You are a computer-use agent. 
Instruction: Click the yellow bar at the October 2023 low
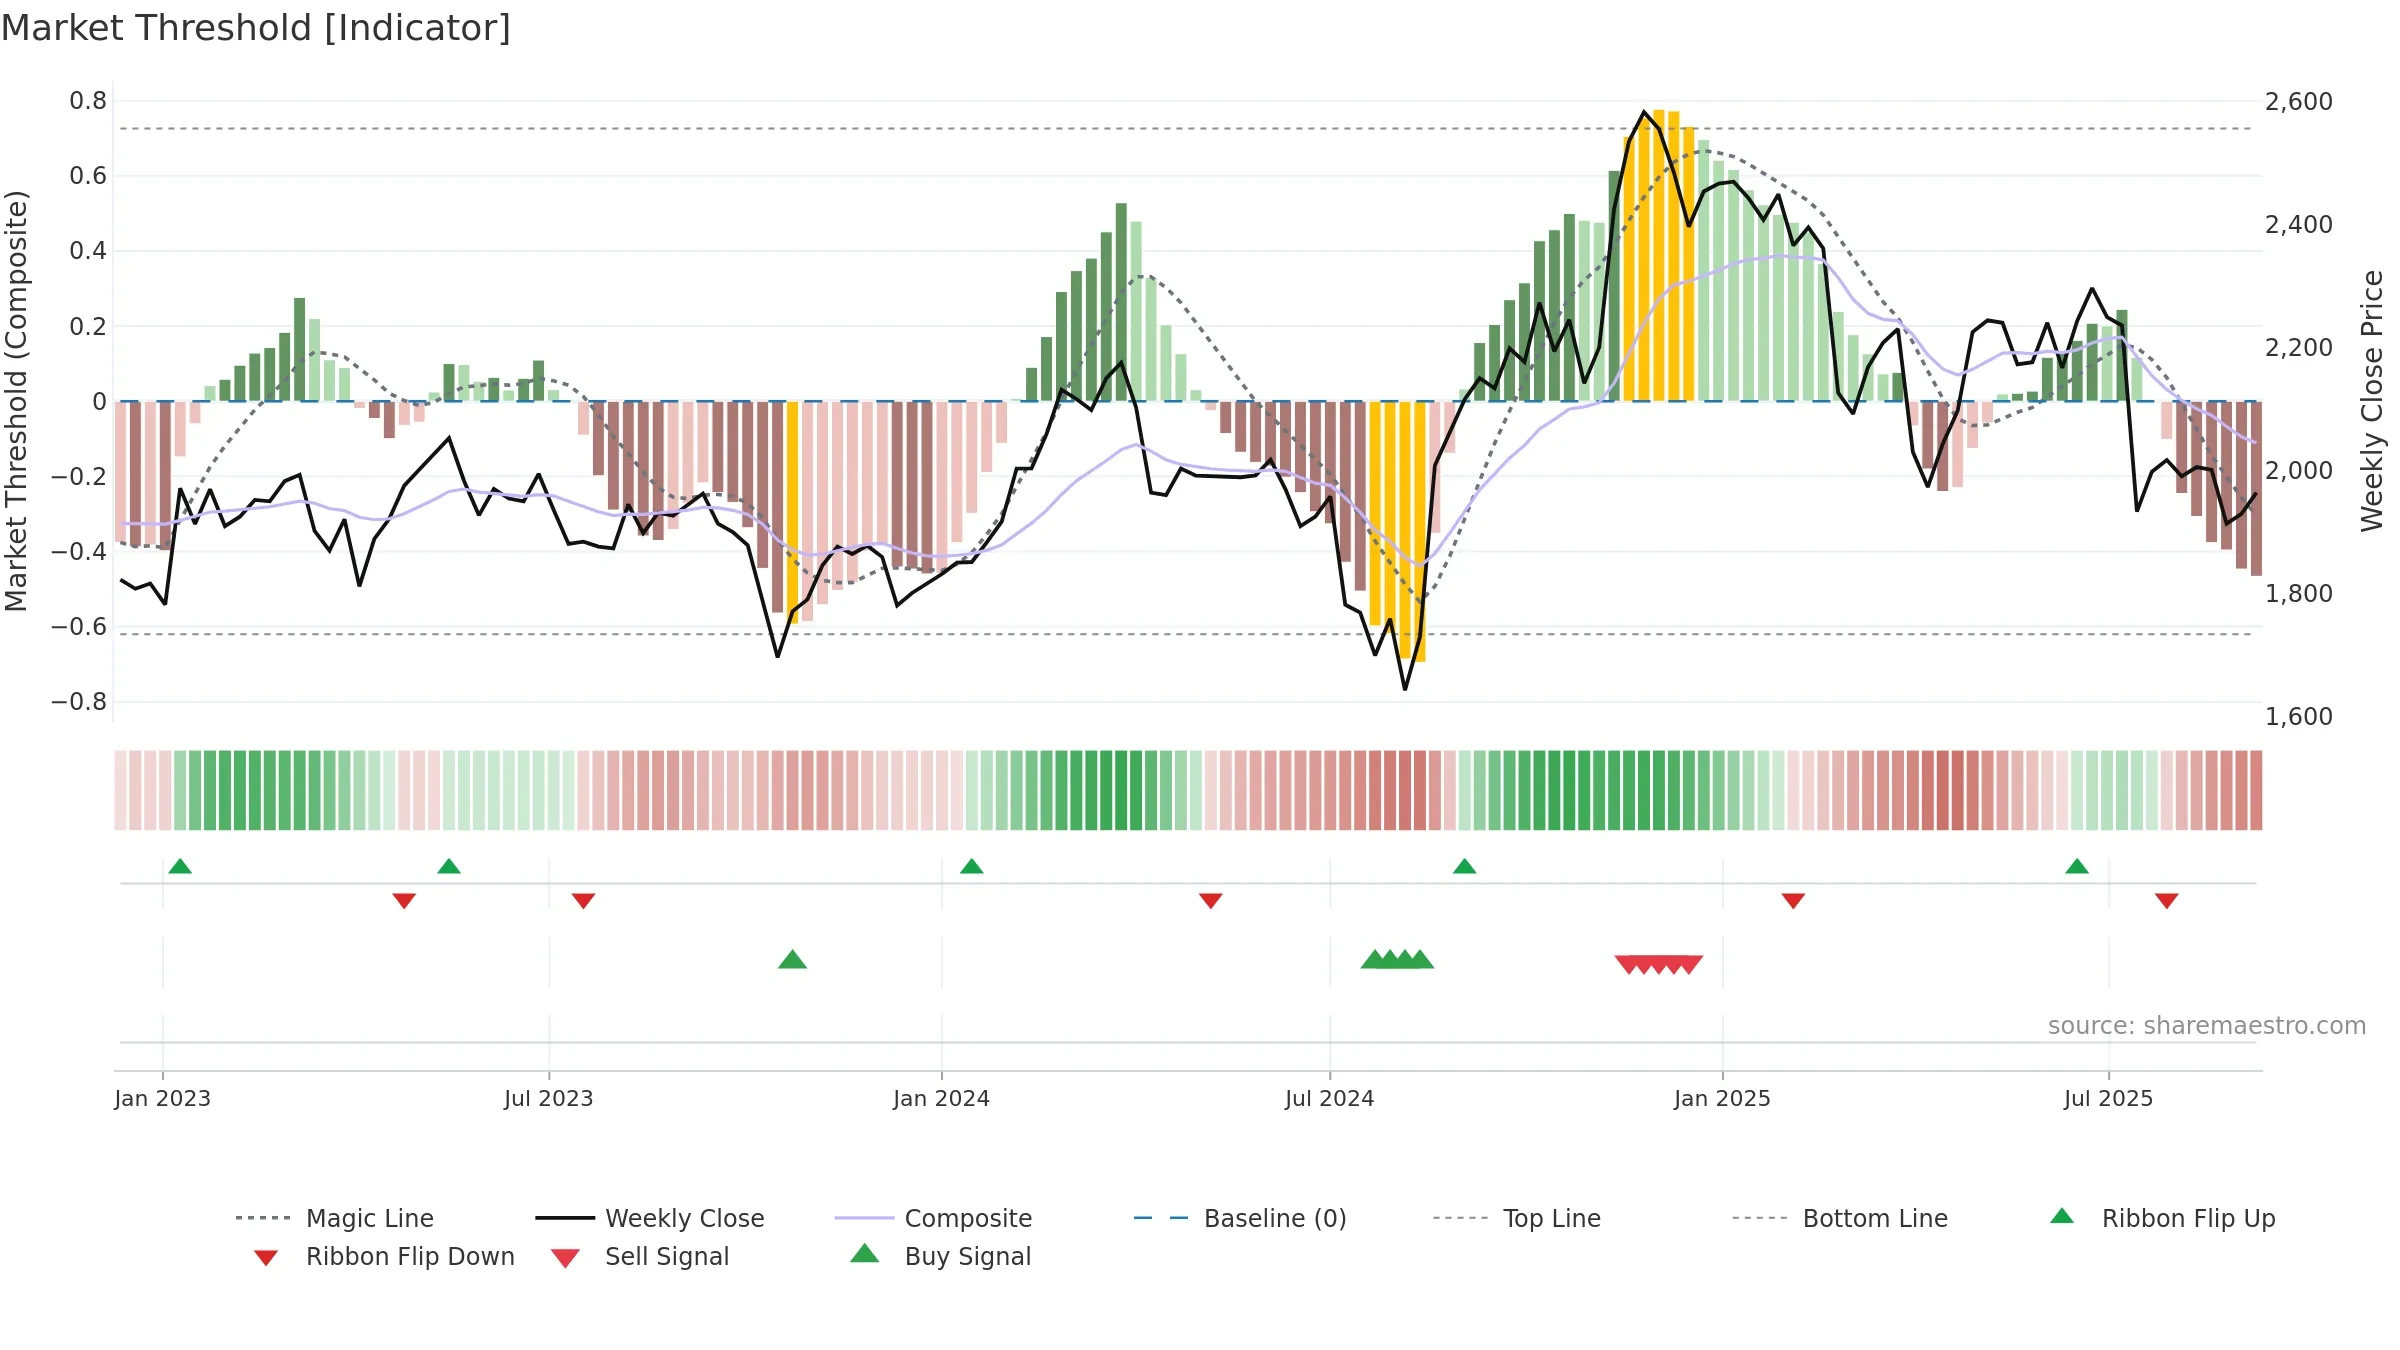click(x=793, y=512)
